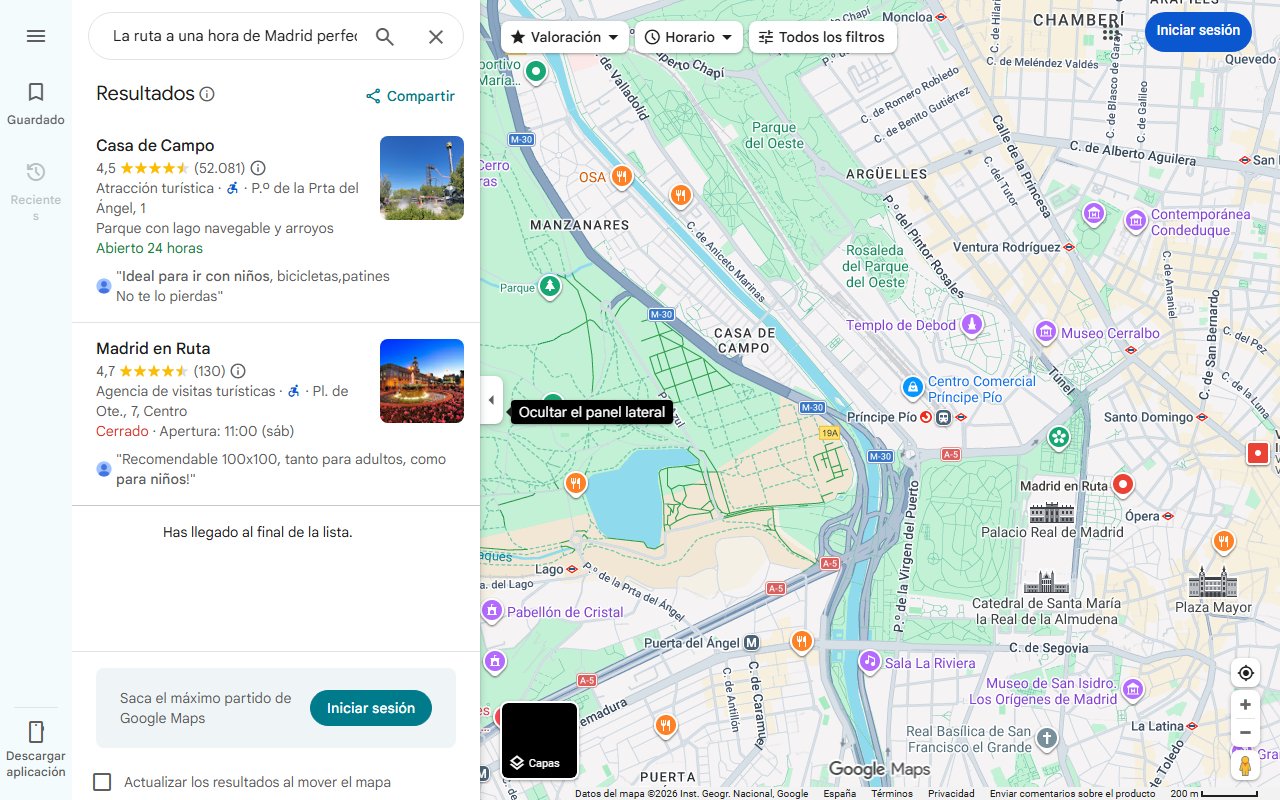Image resolution: width=1280 pixels, height=800 pixels.
Task: Open the main navigation menu
Action: (36, 36)
